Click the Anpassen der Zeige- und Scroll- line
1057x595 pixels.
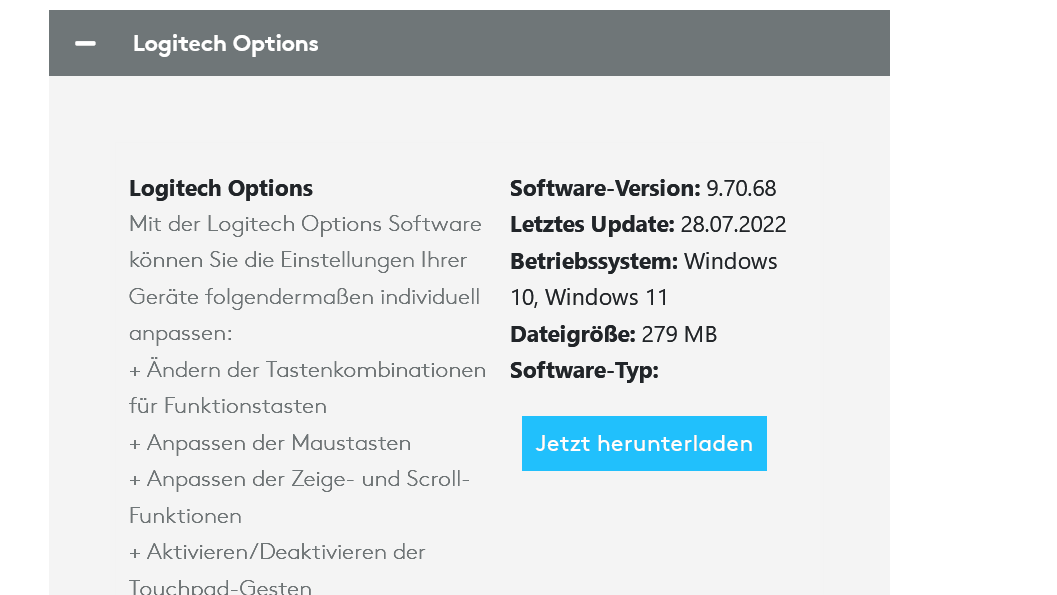tap(299, 479)
